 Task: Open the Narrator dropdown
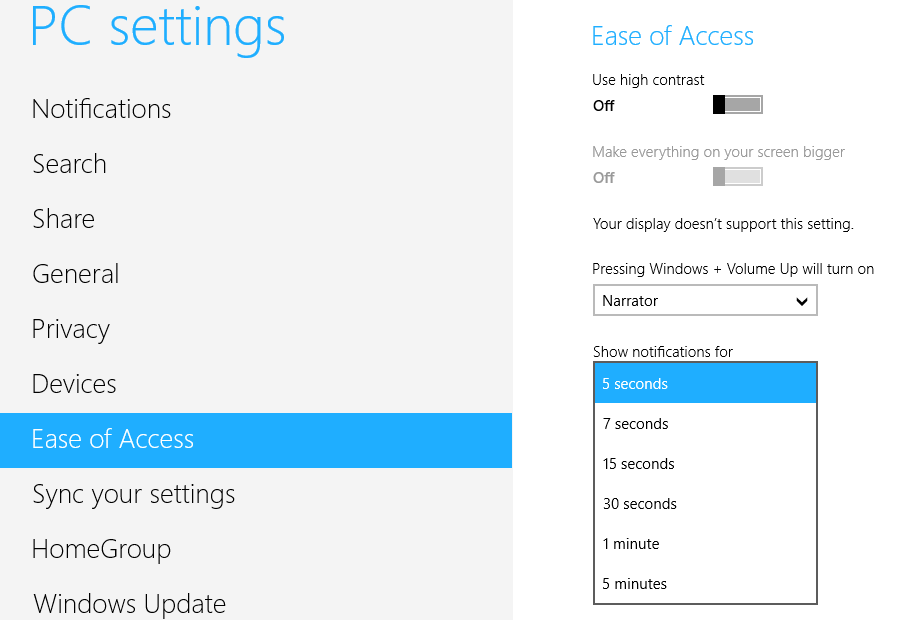click(x=705, y=301)
